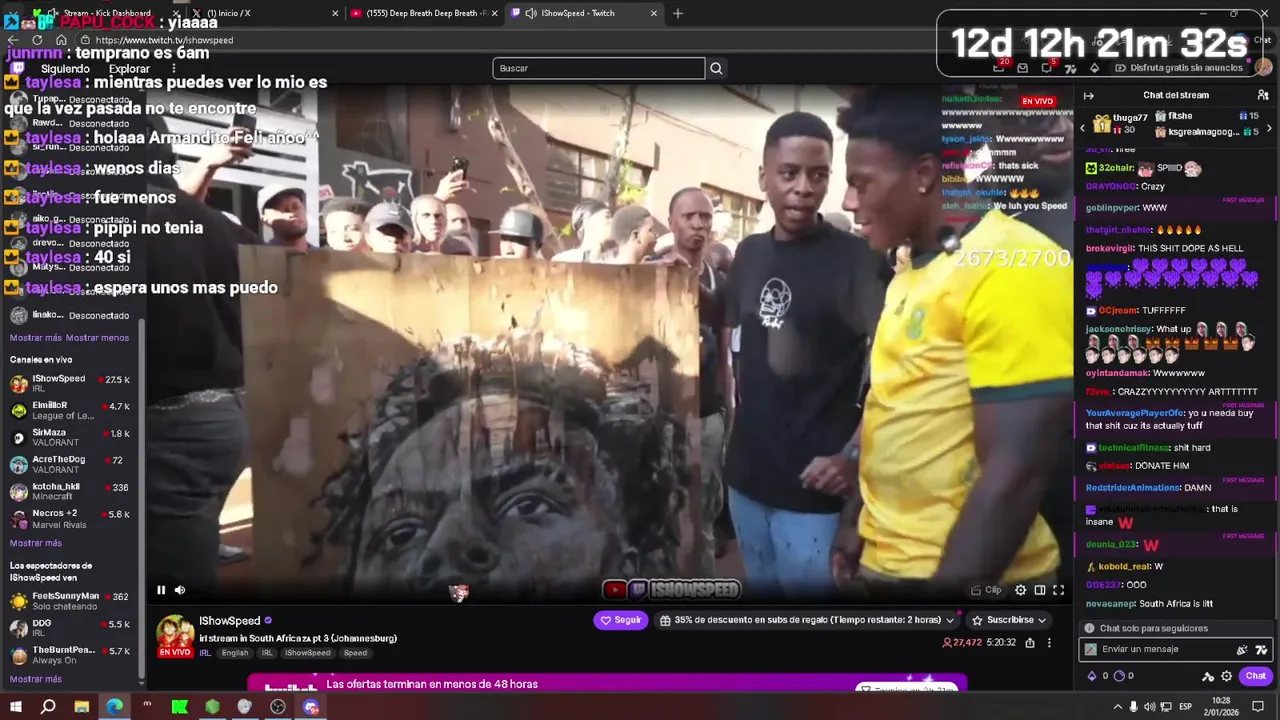Open AcreTheDog channel in sidebar
Image resolution: width=1280 pixels, height=720 pixels.
71,464
